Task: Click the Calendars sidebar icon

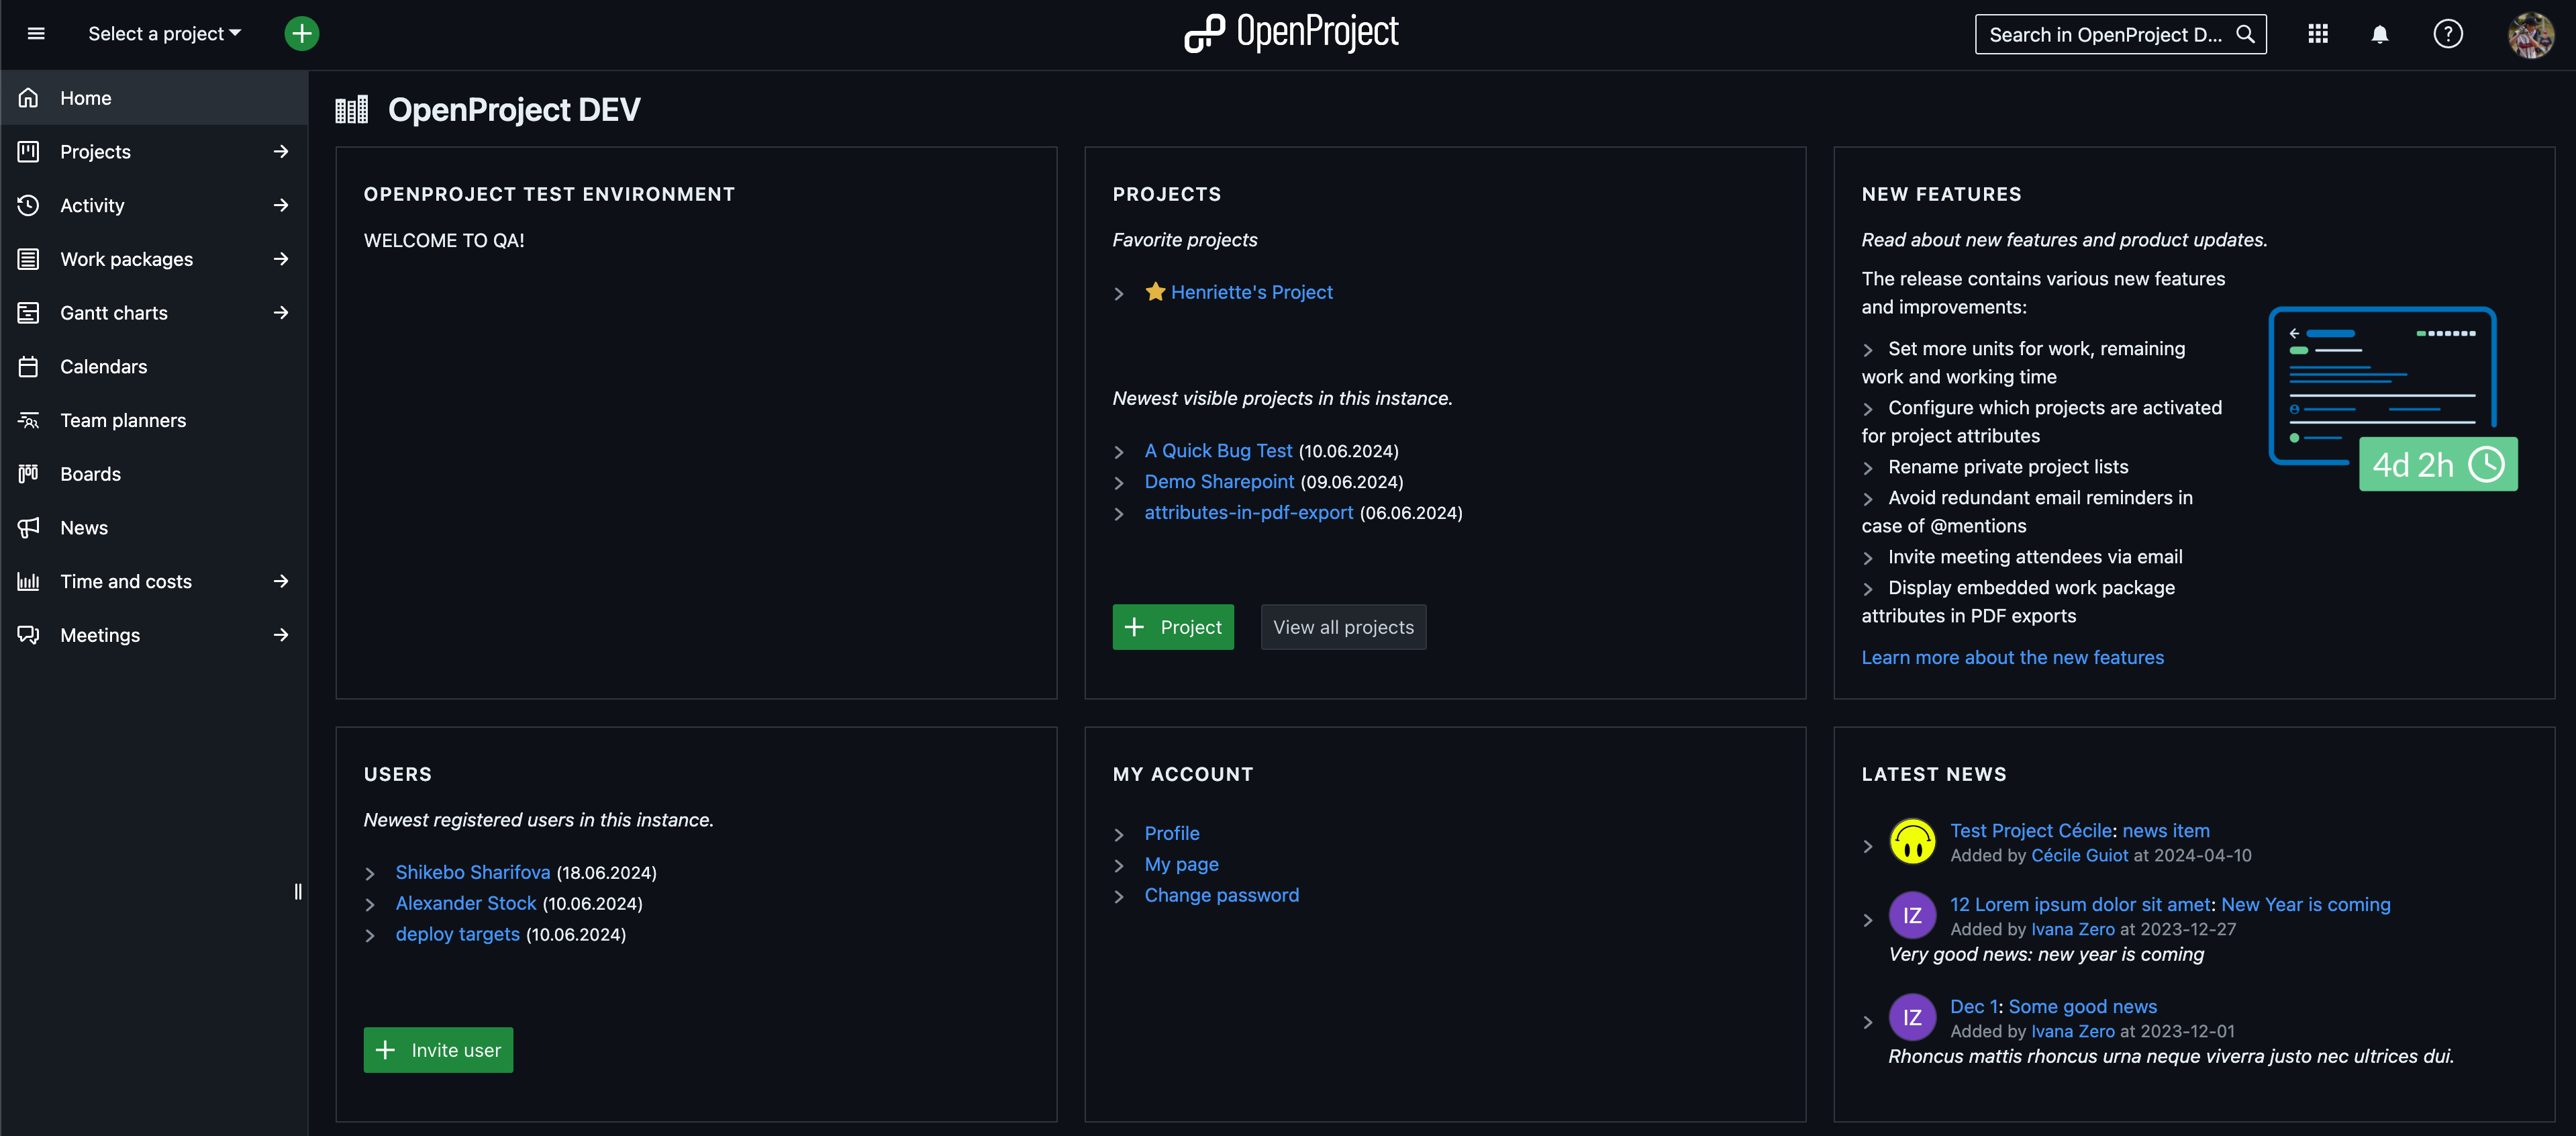Action: pos(27,366)
